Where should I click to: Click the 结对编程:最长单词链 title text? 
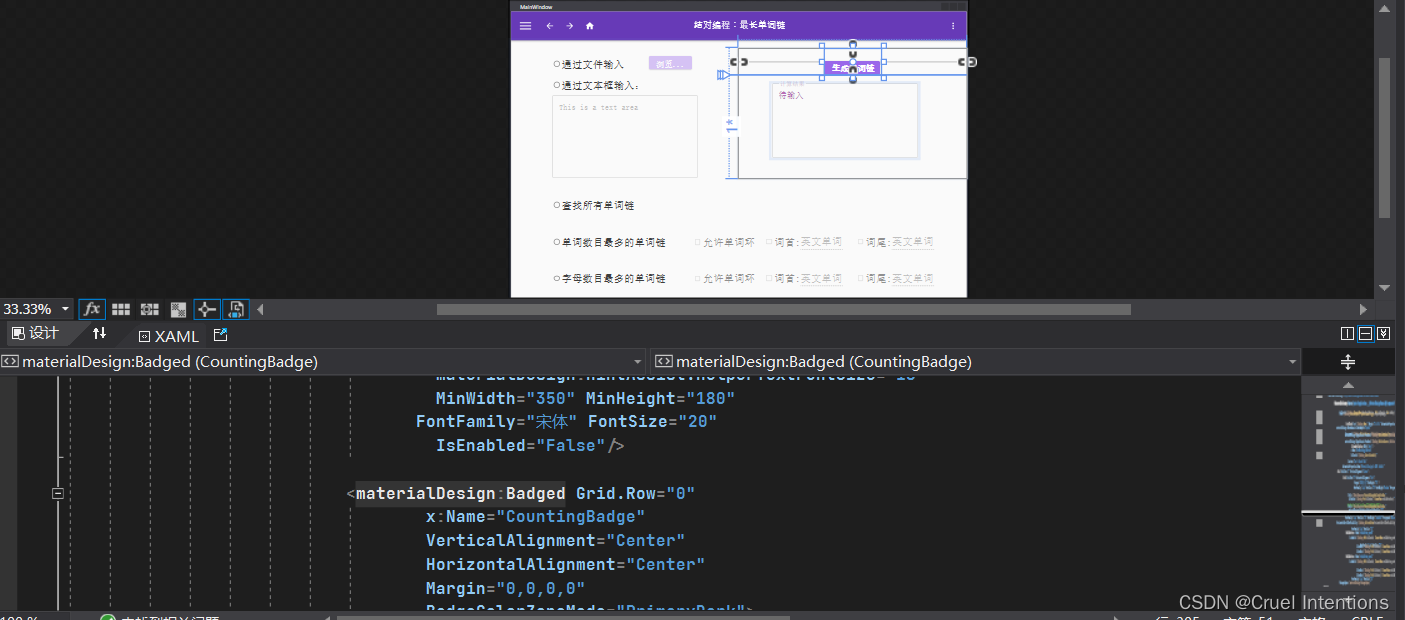pyautogui.click(x=739, y=26)
